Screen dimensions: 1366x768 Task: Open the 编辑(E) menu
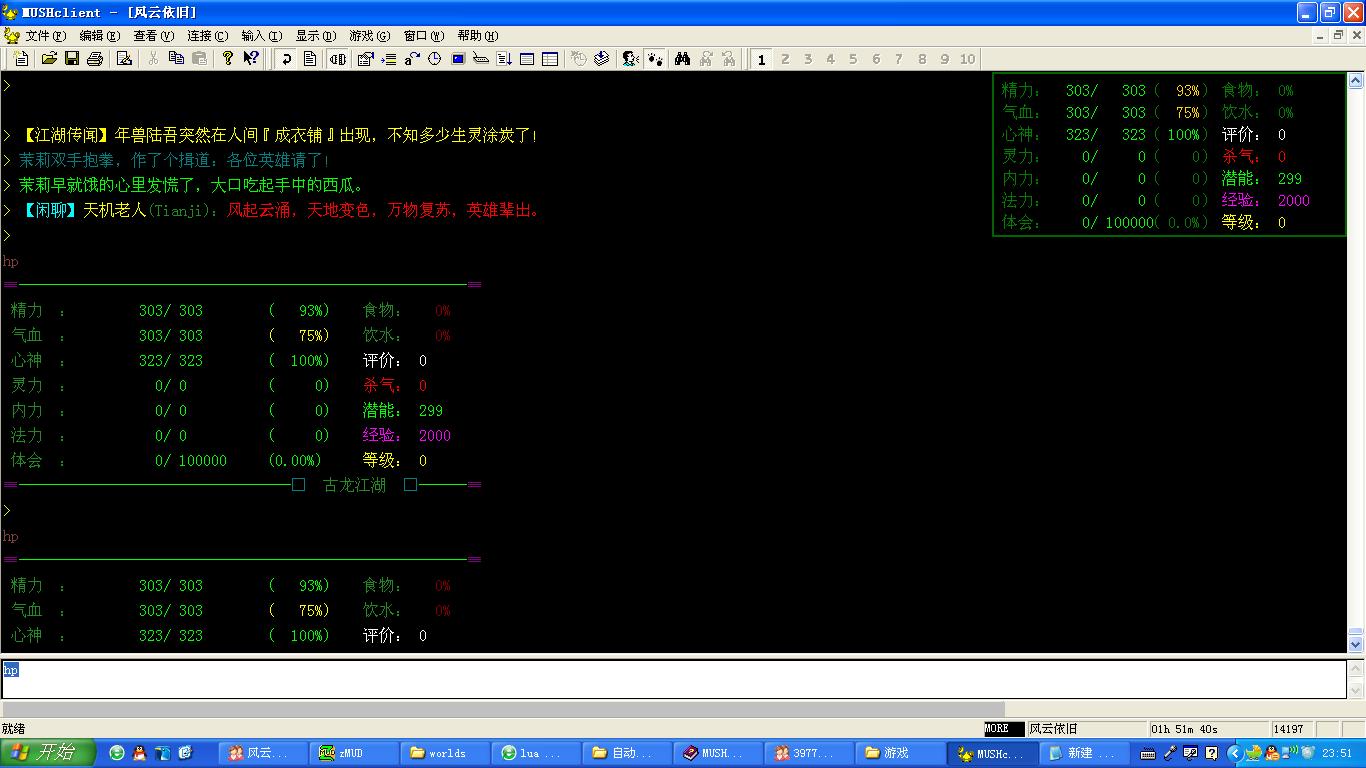tap(99, 36)
